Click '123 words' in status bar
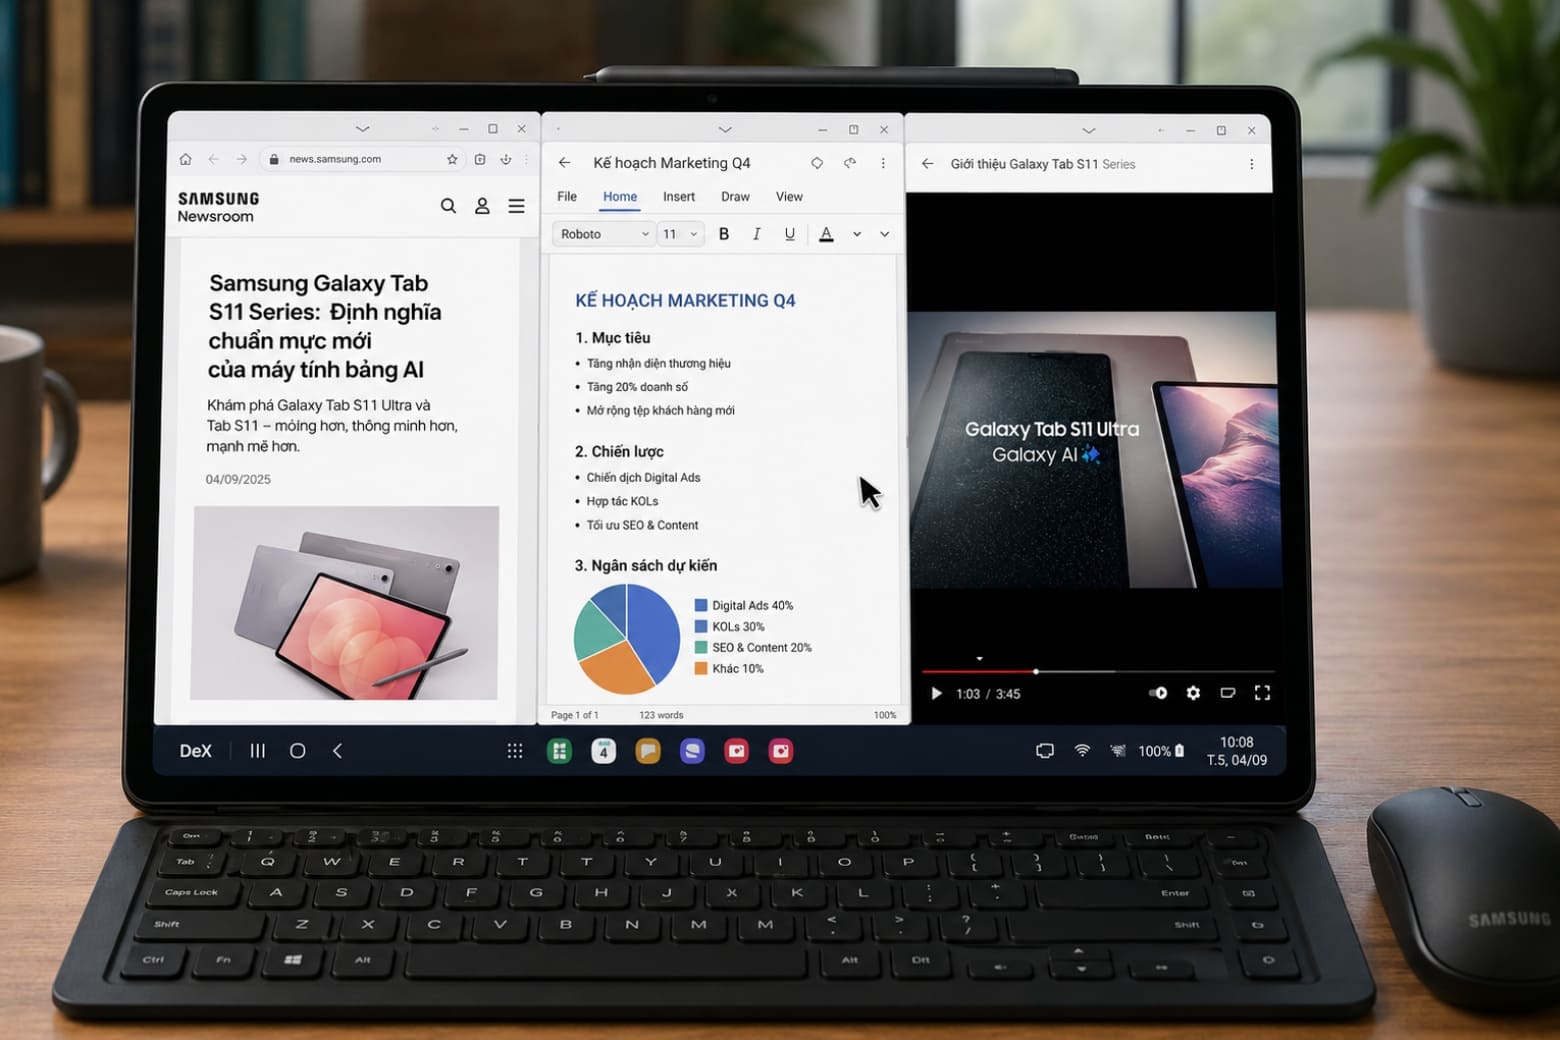 pos(661,715)
